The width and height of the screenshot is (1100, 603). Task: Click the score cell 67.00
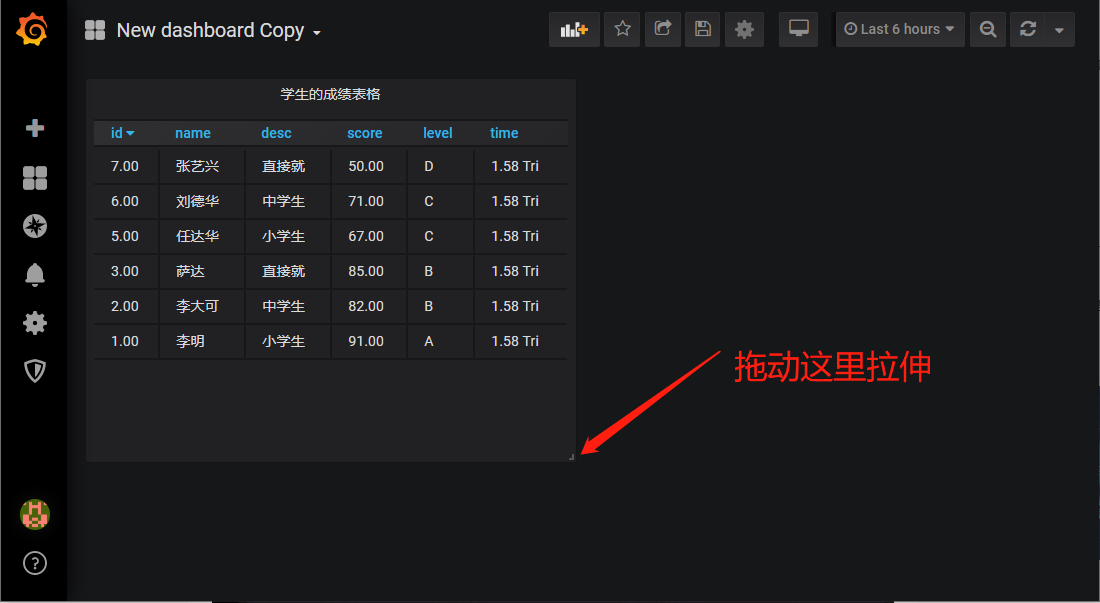click(x=369, y=236)
